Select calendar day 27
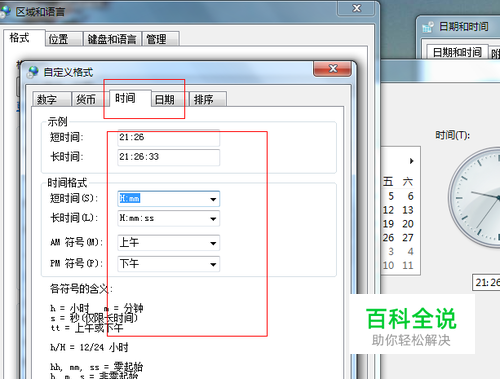The height and width of the screenshot is (379, 500). point(408,238)
